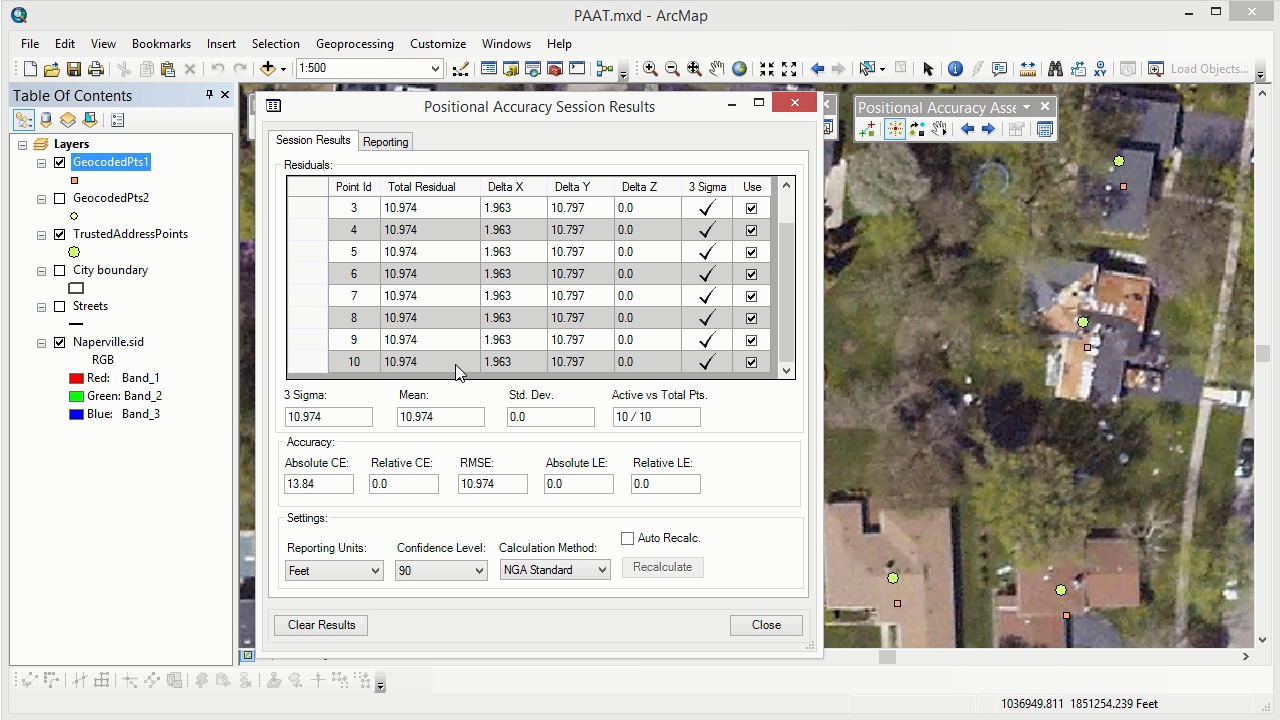Click the Clear Results button
Image resolution: width=1280 pixels, height=720 pixels.
(x=321, y=625)
